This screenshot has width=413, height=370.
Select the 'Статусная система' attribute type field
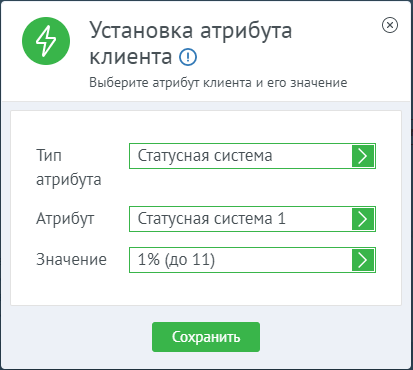pos(252,156)
